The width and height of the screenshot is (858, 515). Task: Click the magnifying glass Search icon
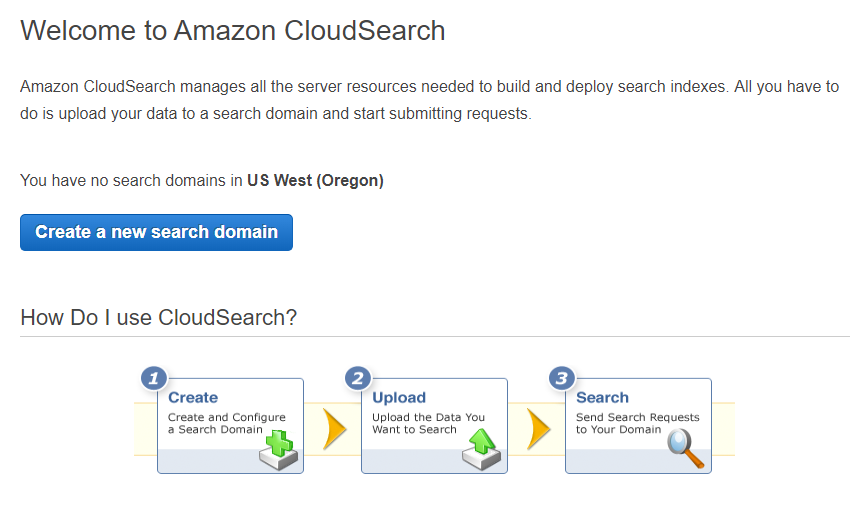tap(686, 449)
